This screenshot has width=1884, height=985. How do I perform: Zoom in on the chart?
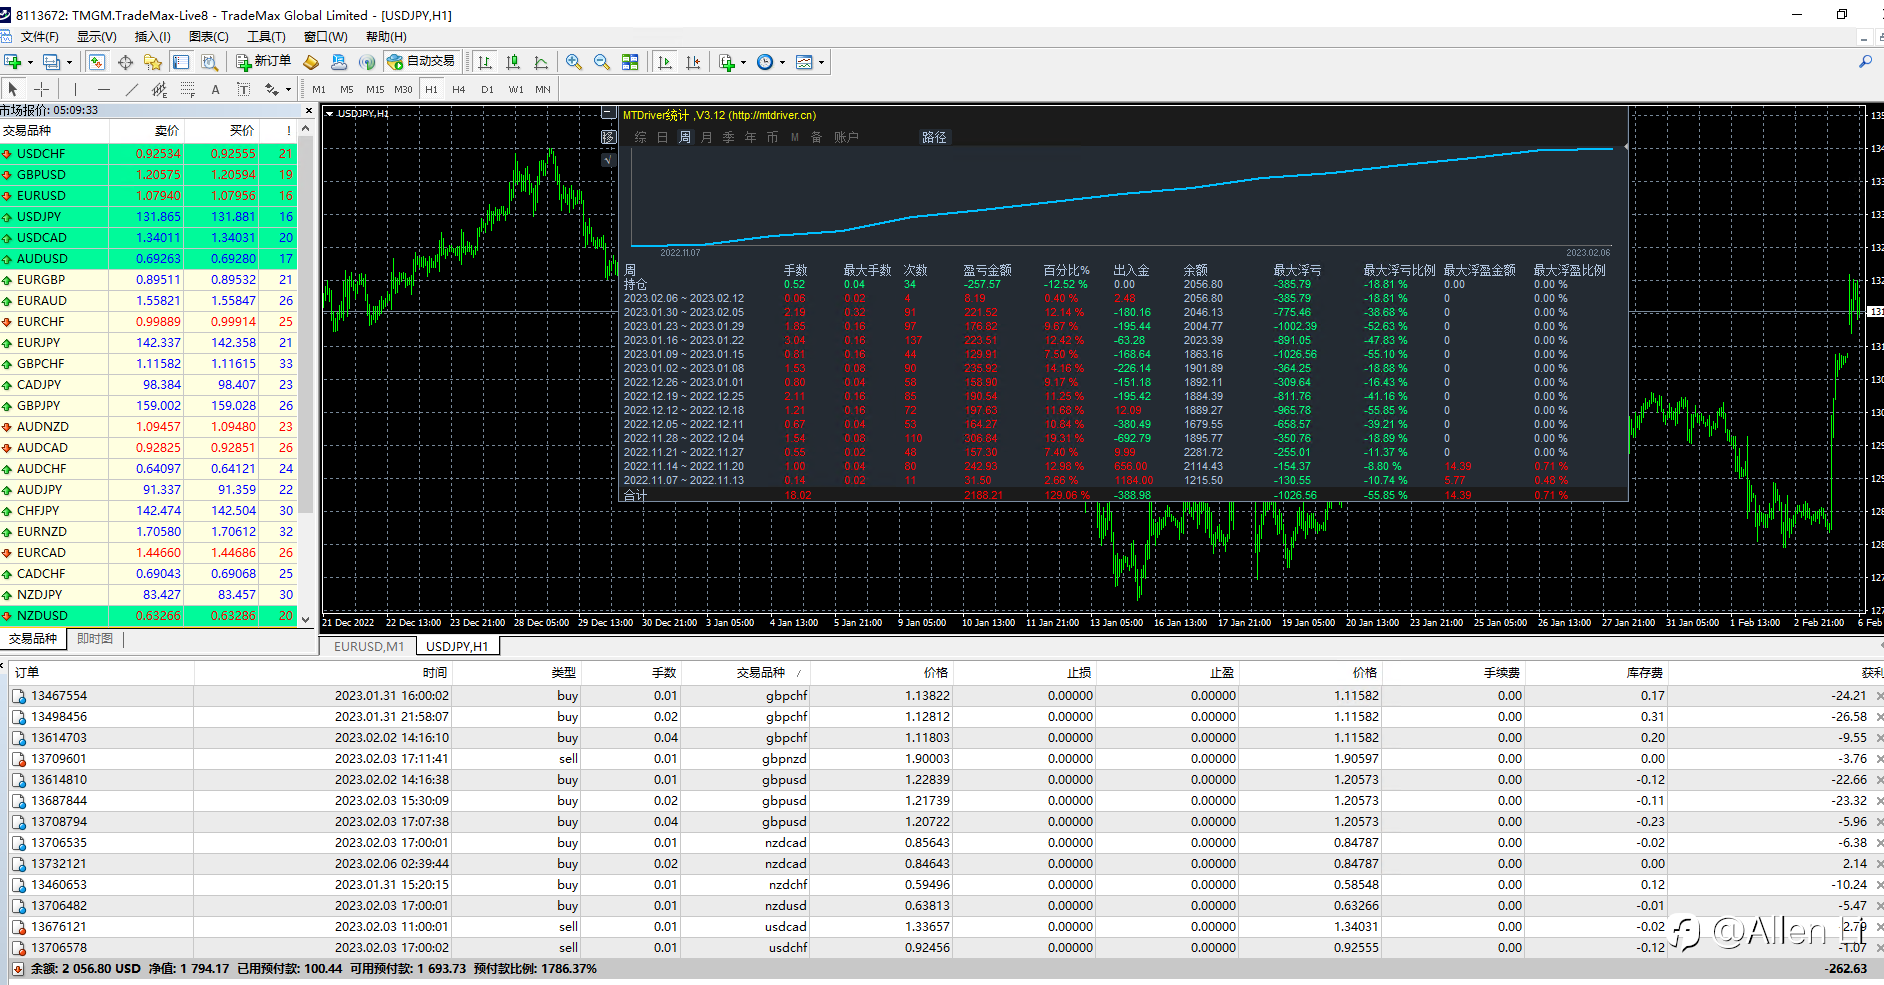pyautogui.click(x=574, y=62)
